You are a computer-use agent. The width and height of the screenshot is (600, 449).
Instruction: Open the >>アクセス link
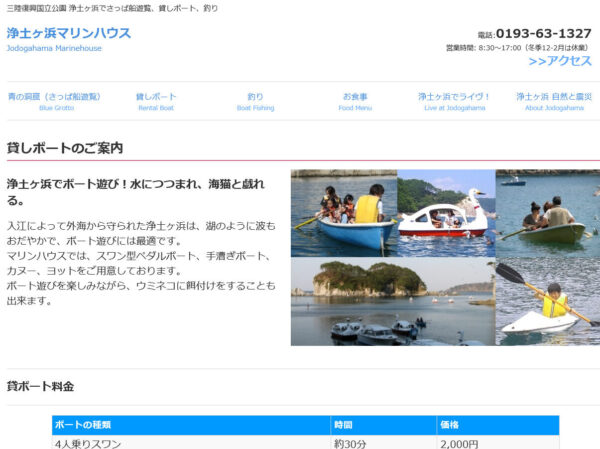pyautogui.click(x=560, y=61)
